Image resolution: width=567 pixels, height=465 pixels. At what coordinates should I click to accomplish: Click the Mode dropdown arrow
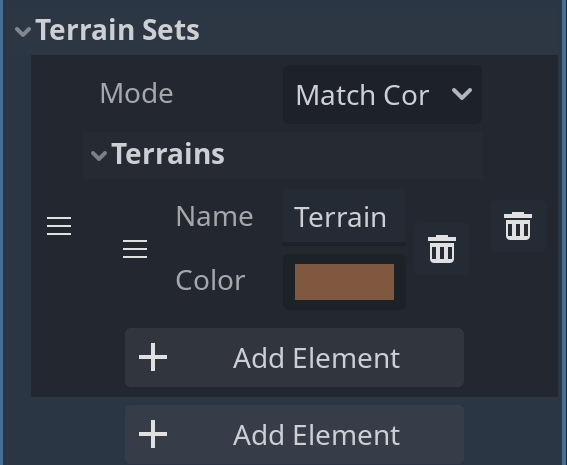tap(462, 94)
